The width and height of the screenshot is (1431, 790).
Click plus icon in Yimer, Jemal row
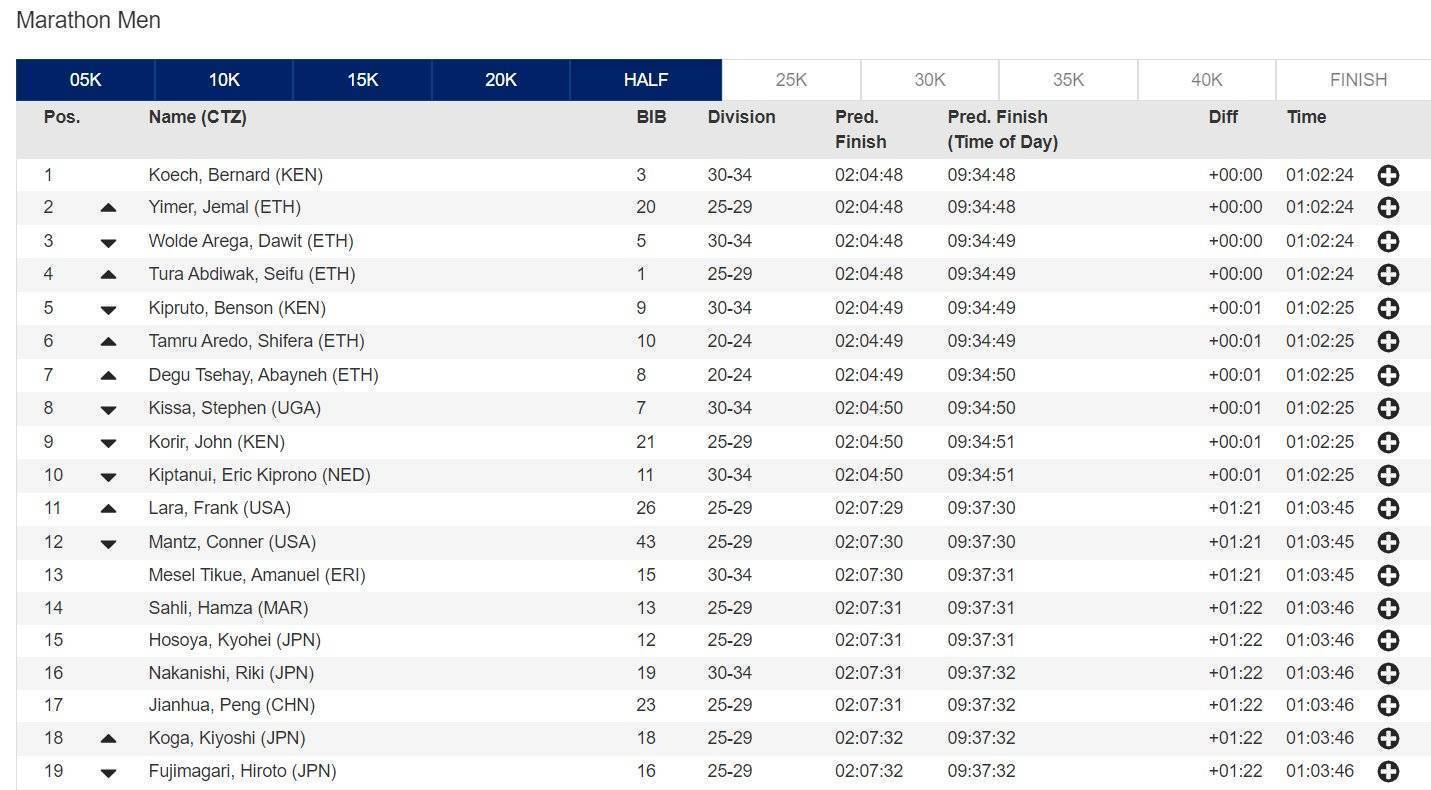pos(1388,208)
